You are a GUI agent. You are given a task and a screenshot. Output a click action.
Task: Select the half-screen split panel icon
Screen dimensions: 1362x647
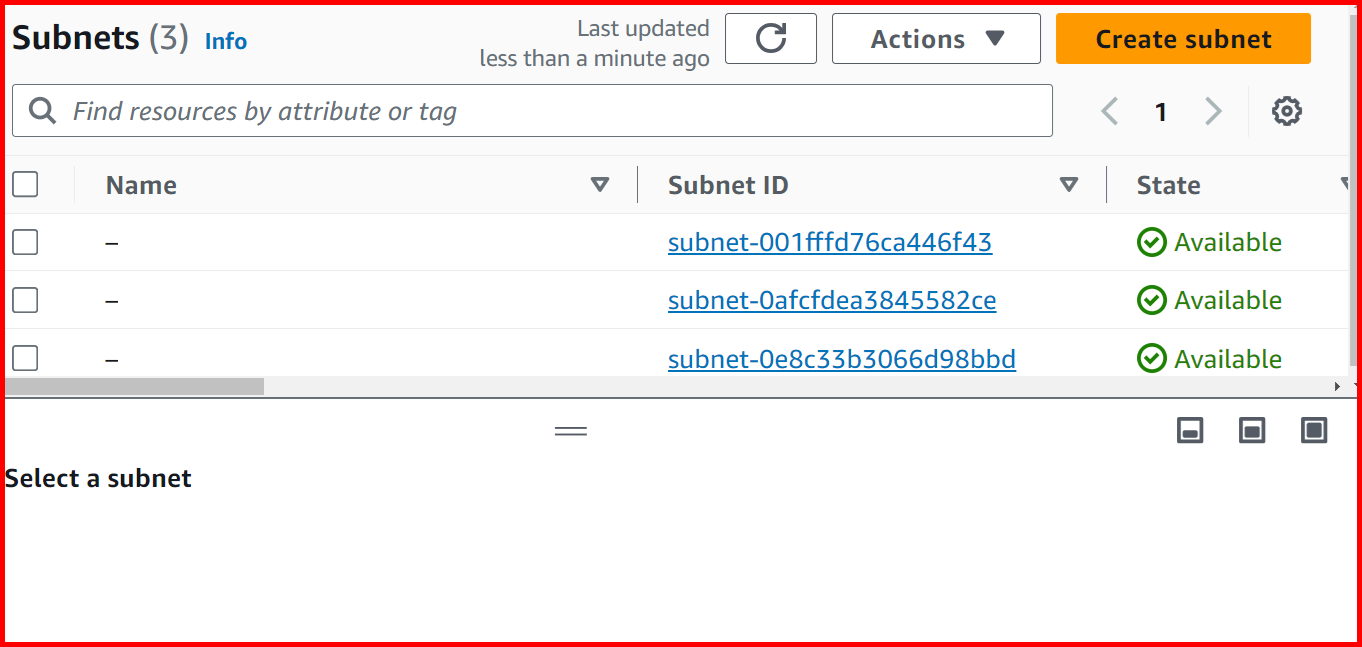[x=1251, y=429]
